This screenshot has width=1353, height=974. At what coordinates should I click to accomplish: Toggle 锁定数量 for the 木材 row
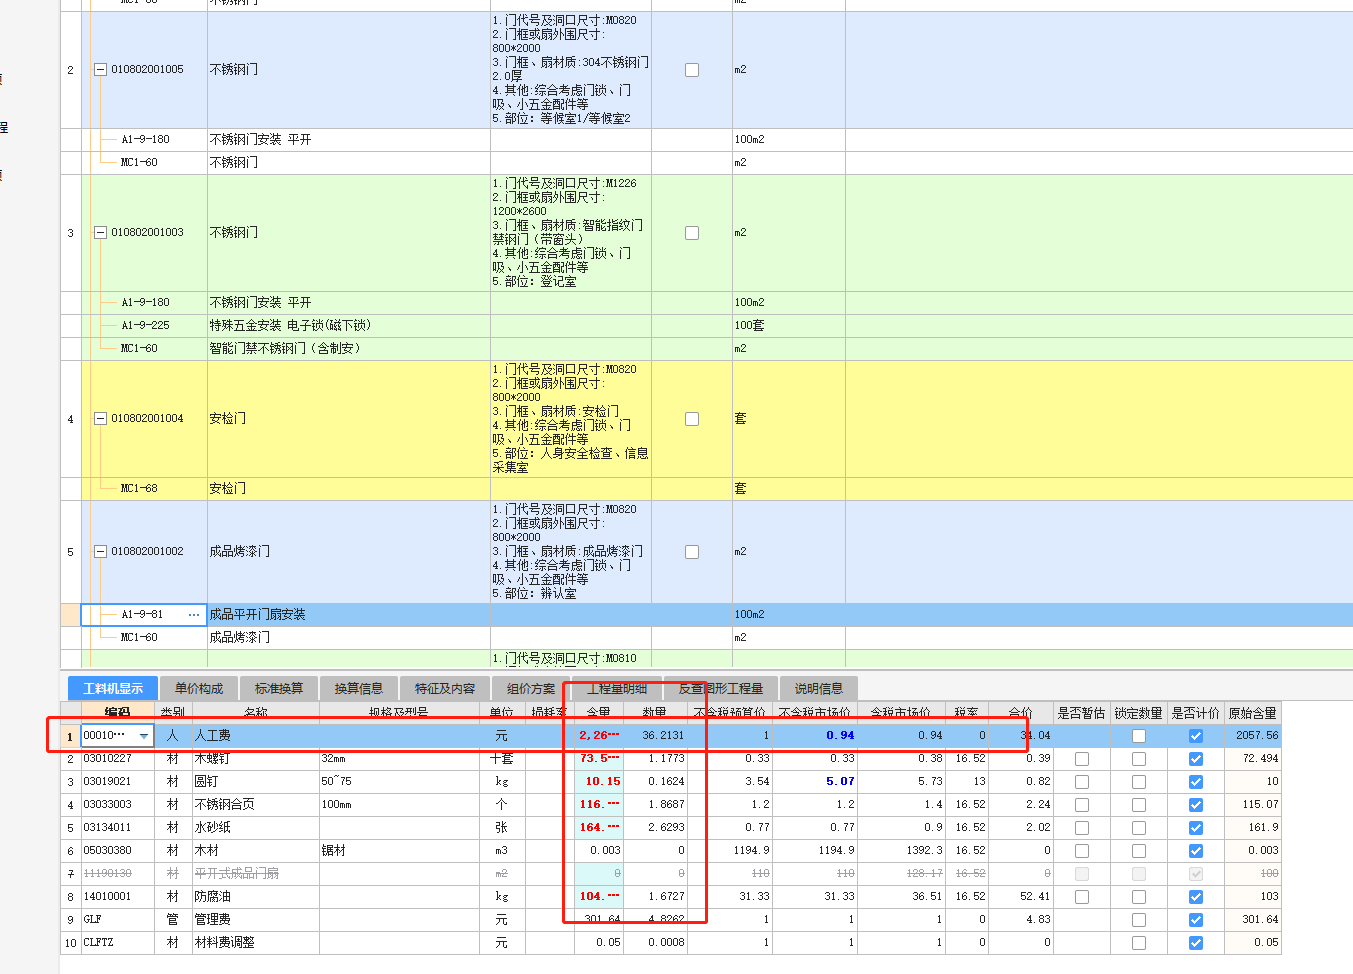coord(1139,851)
